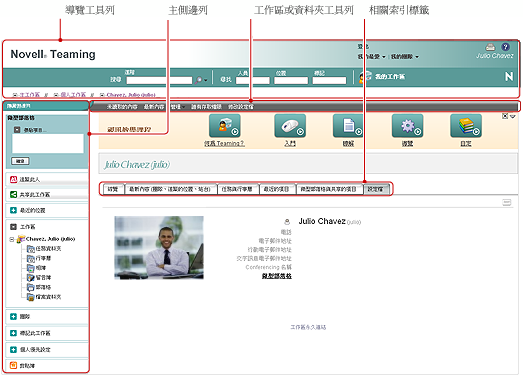The width and height of the screenshot is (523, 375).
Task: Click the Novell N logo
Action: tap(509, 76)
